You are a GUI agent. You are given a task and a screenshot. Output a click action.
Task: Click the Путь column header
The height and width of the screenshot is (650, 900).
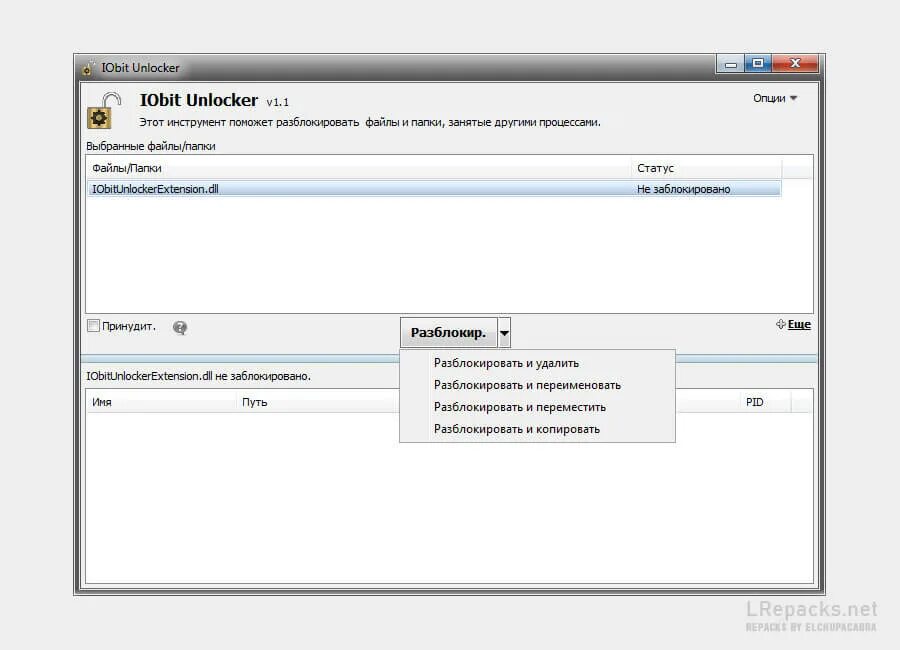coord(318,402)
